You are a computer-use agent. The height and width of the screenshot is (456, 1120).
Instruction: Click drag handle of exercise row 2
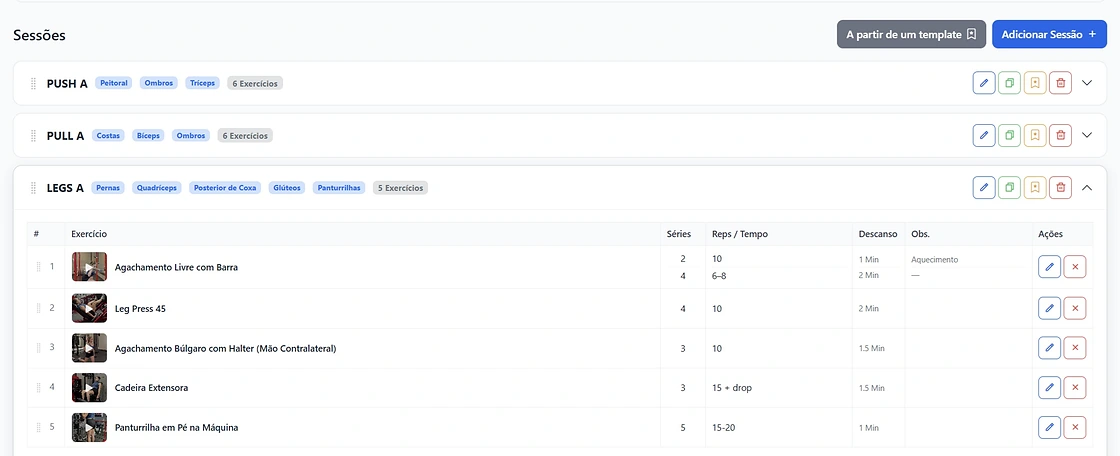(x=39, y=308)
